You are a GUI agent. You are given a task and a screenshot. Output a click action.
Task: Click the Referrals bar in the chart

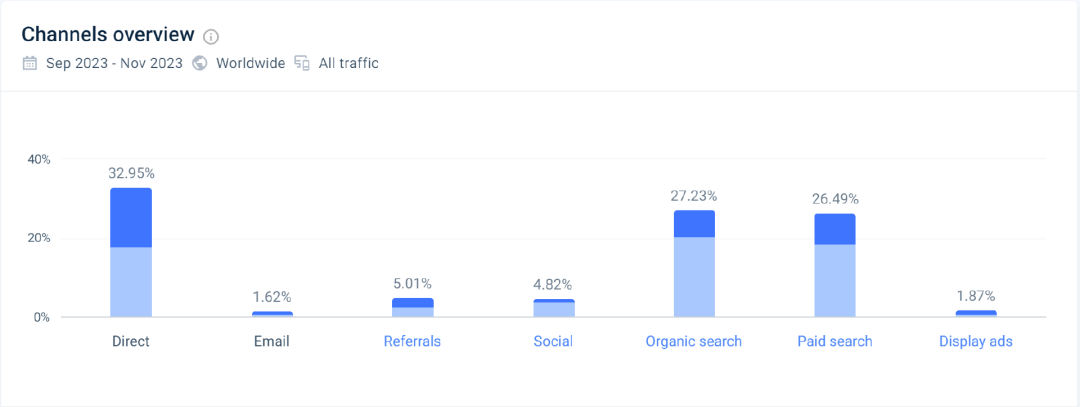[x=412, y=308]
